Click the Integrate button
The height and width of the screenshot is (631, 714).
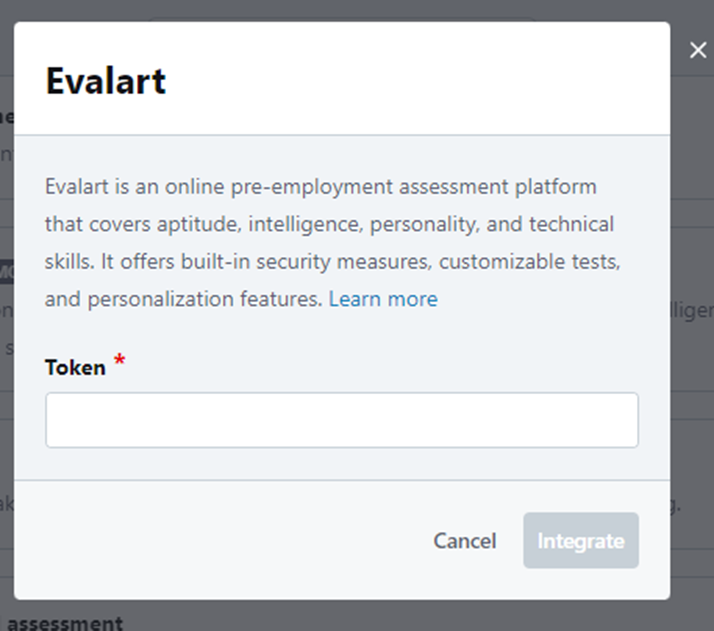[580, 541]
